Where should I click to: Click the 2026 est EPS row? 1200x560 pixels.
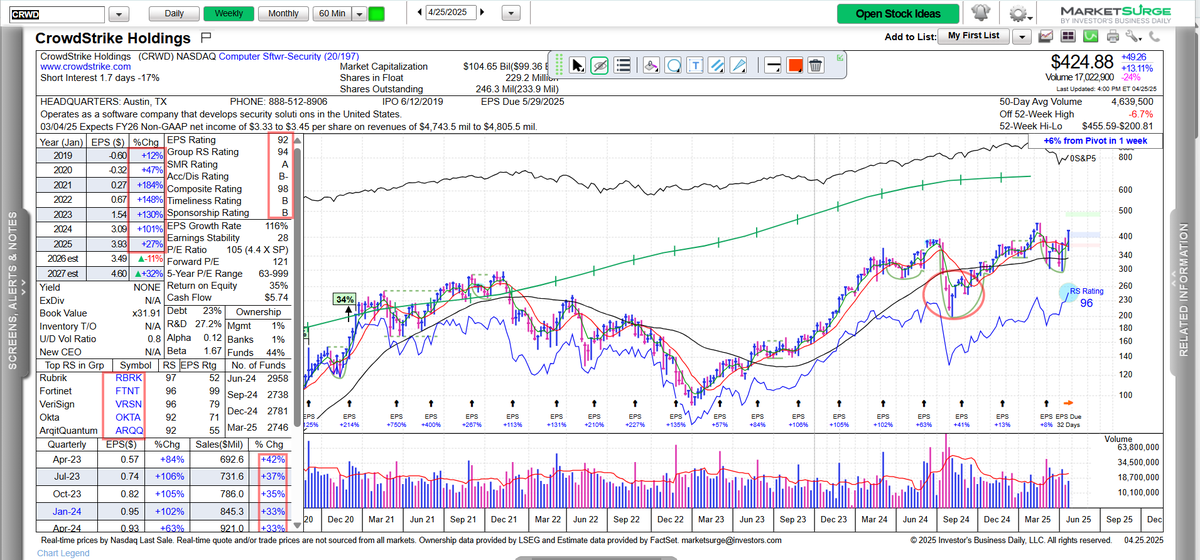pyautogui.click(x=99, y=260)
